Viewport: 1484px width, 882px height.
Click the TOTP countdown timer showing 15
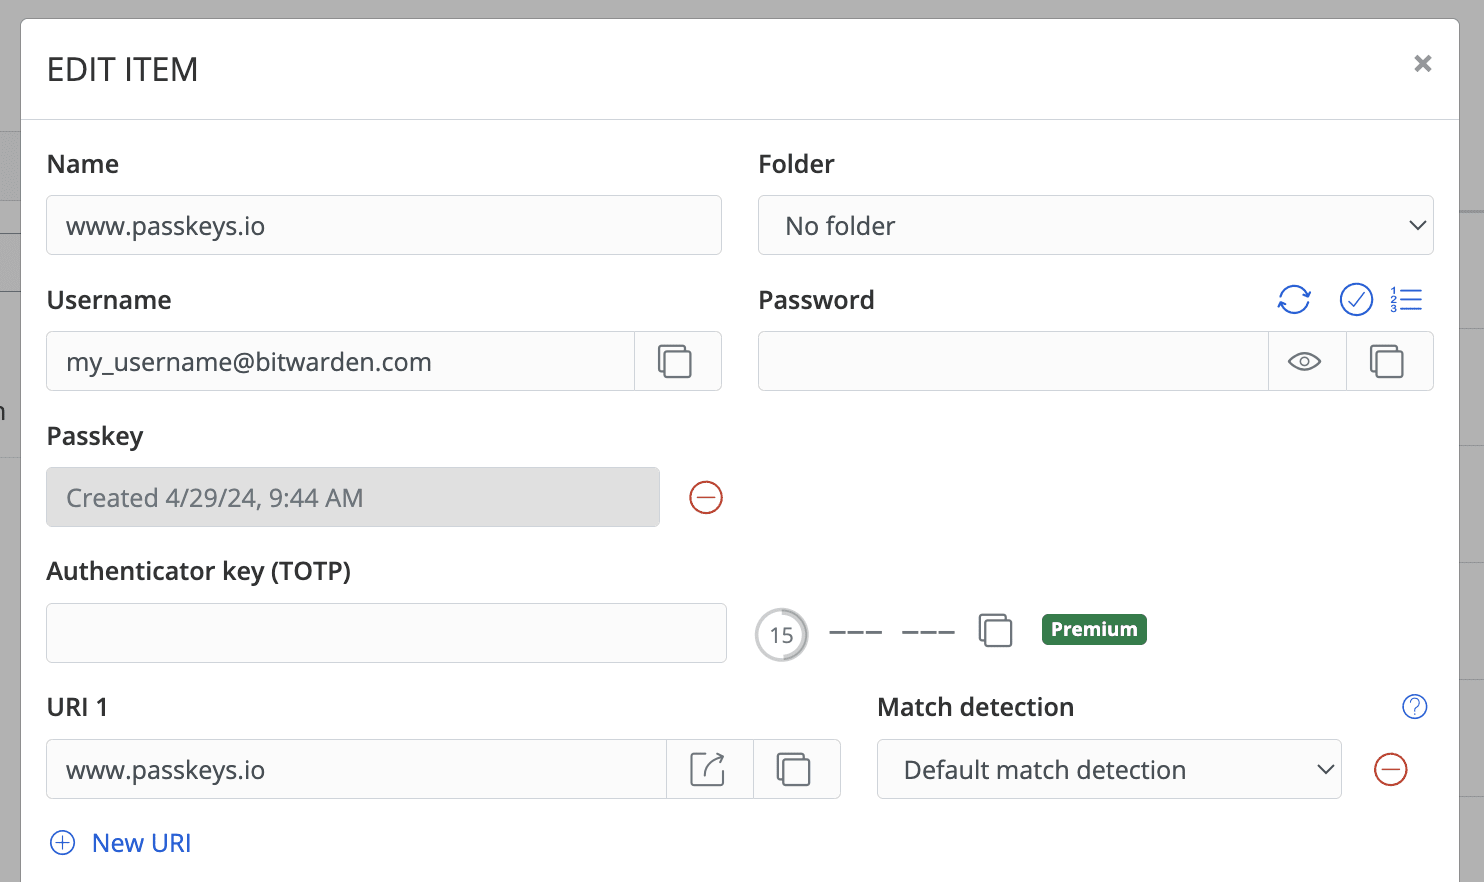click(781, 634)
